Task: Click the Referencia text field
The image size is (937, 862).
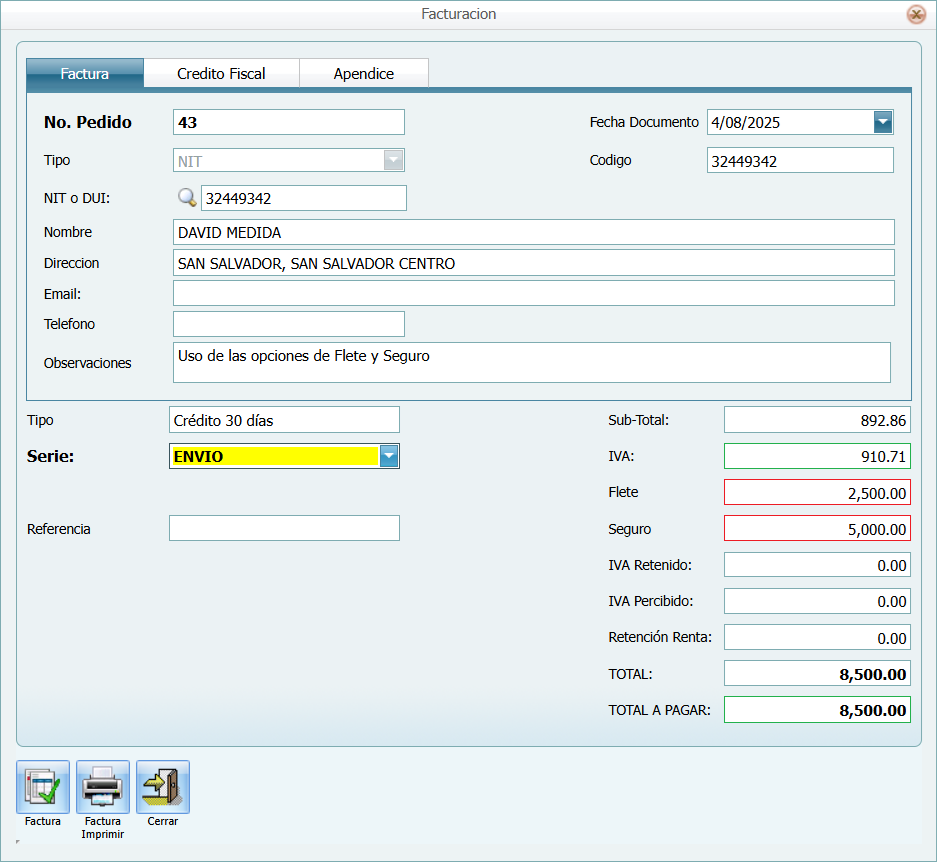Action: [x=284, y=528]
